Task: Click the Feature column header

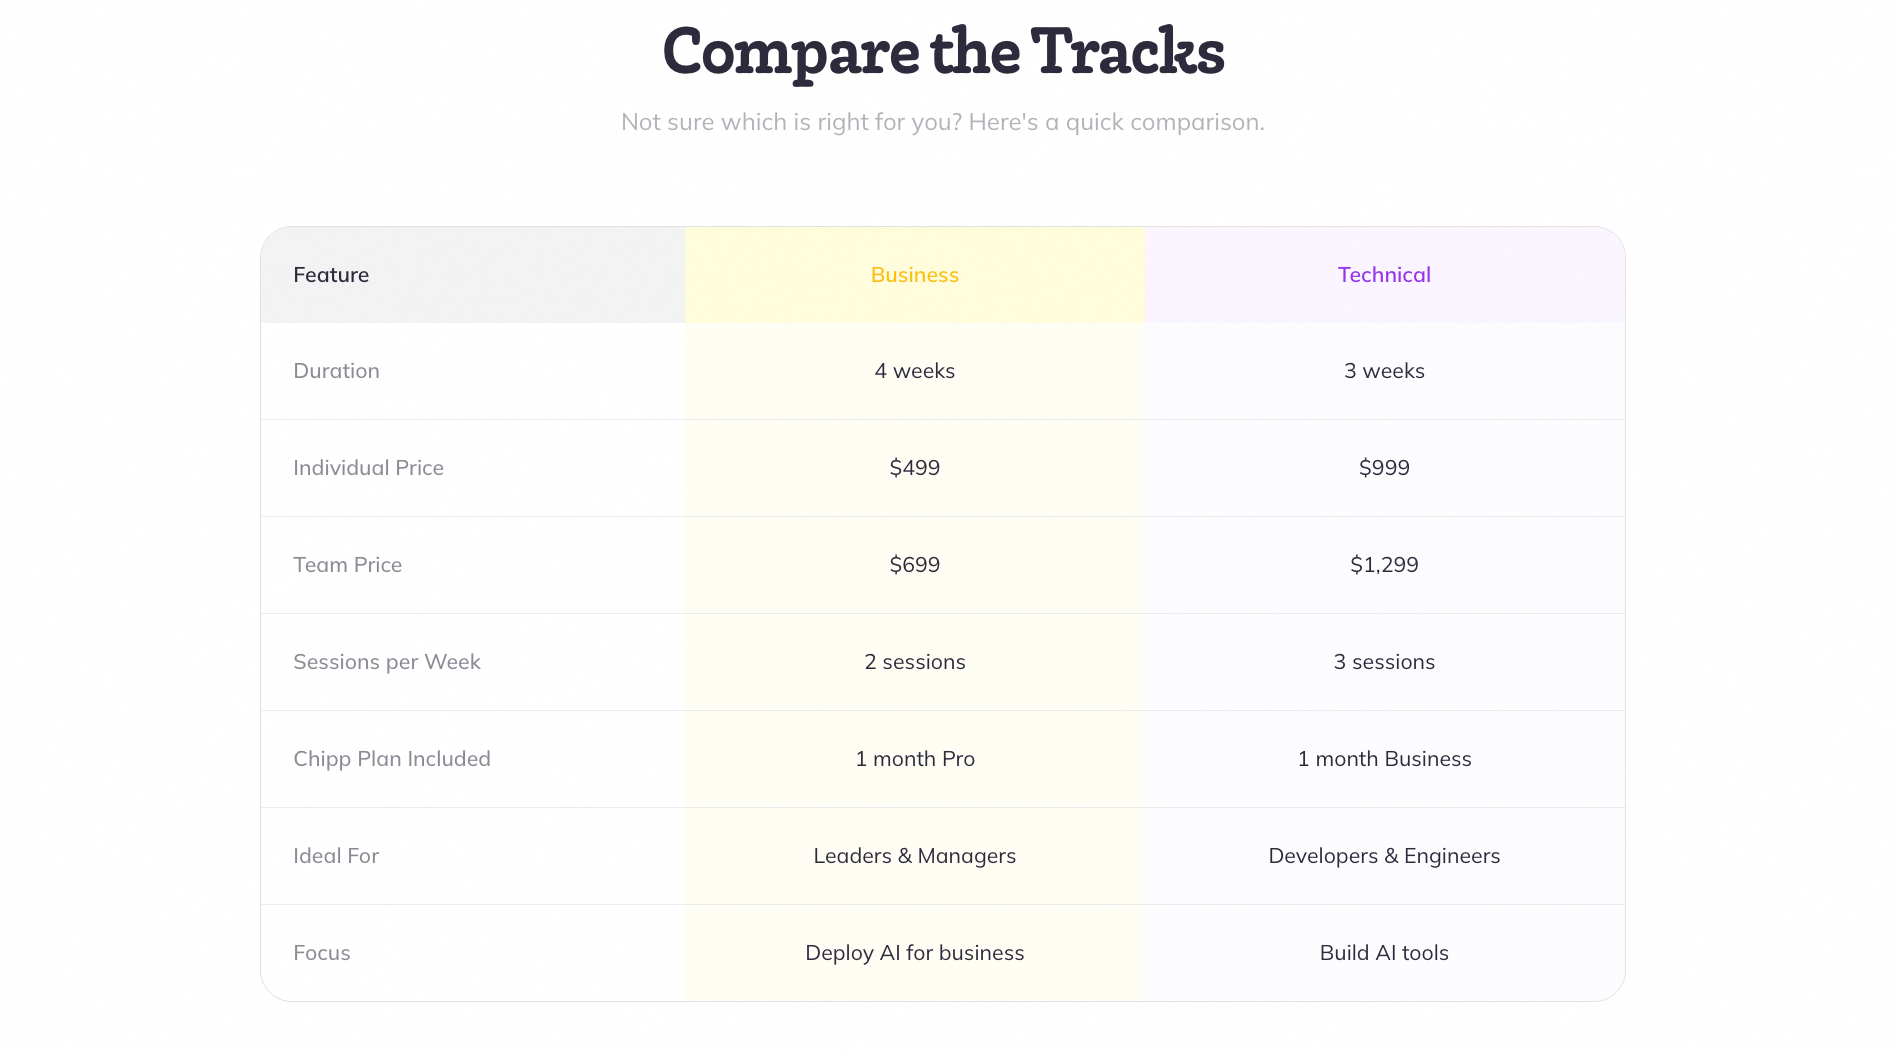Action: (x=331, y=275)
